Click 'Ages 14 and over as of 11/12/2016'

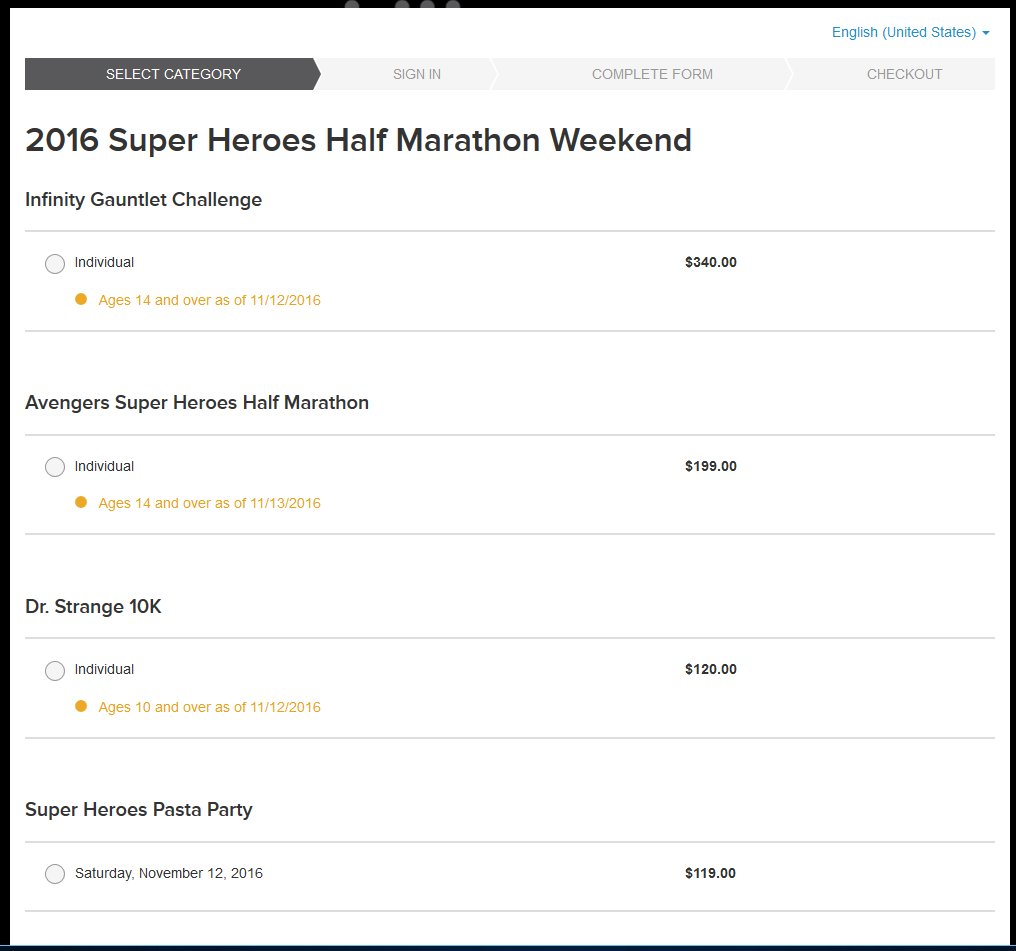pyautogui.click(x=209, y=300)
